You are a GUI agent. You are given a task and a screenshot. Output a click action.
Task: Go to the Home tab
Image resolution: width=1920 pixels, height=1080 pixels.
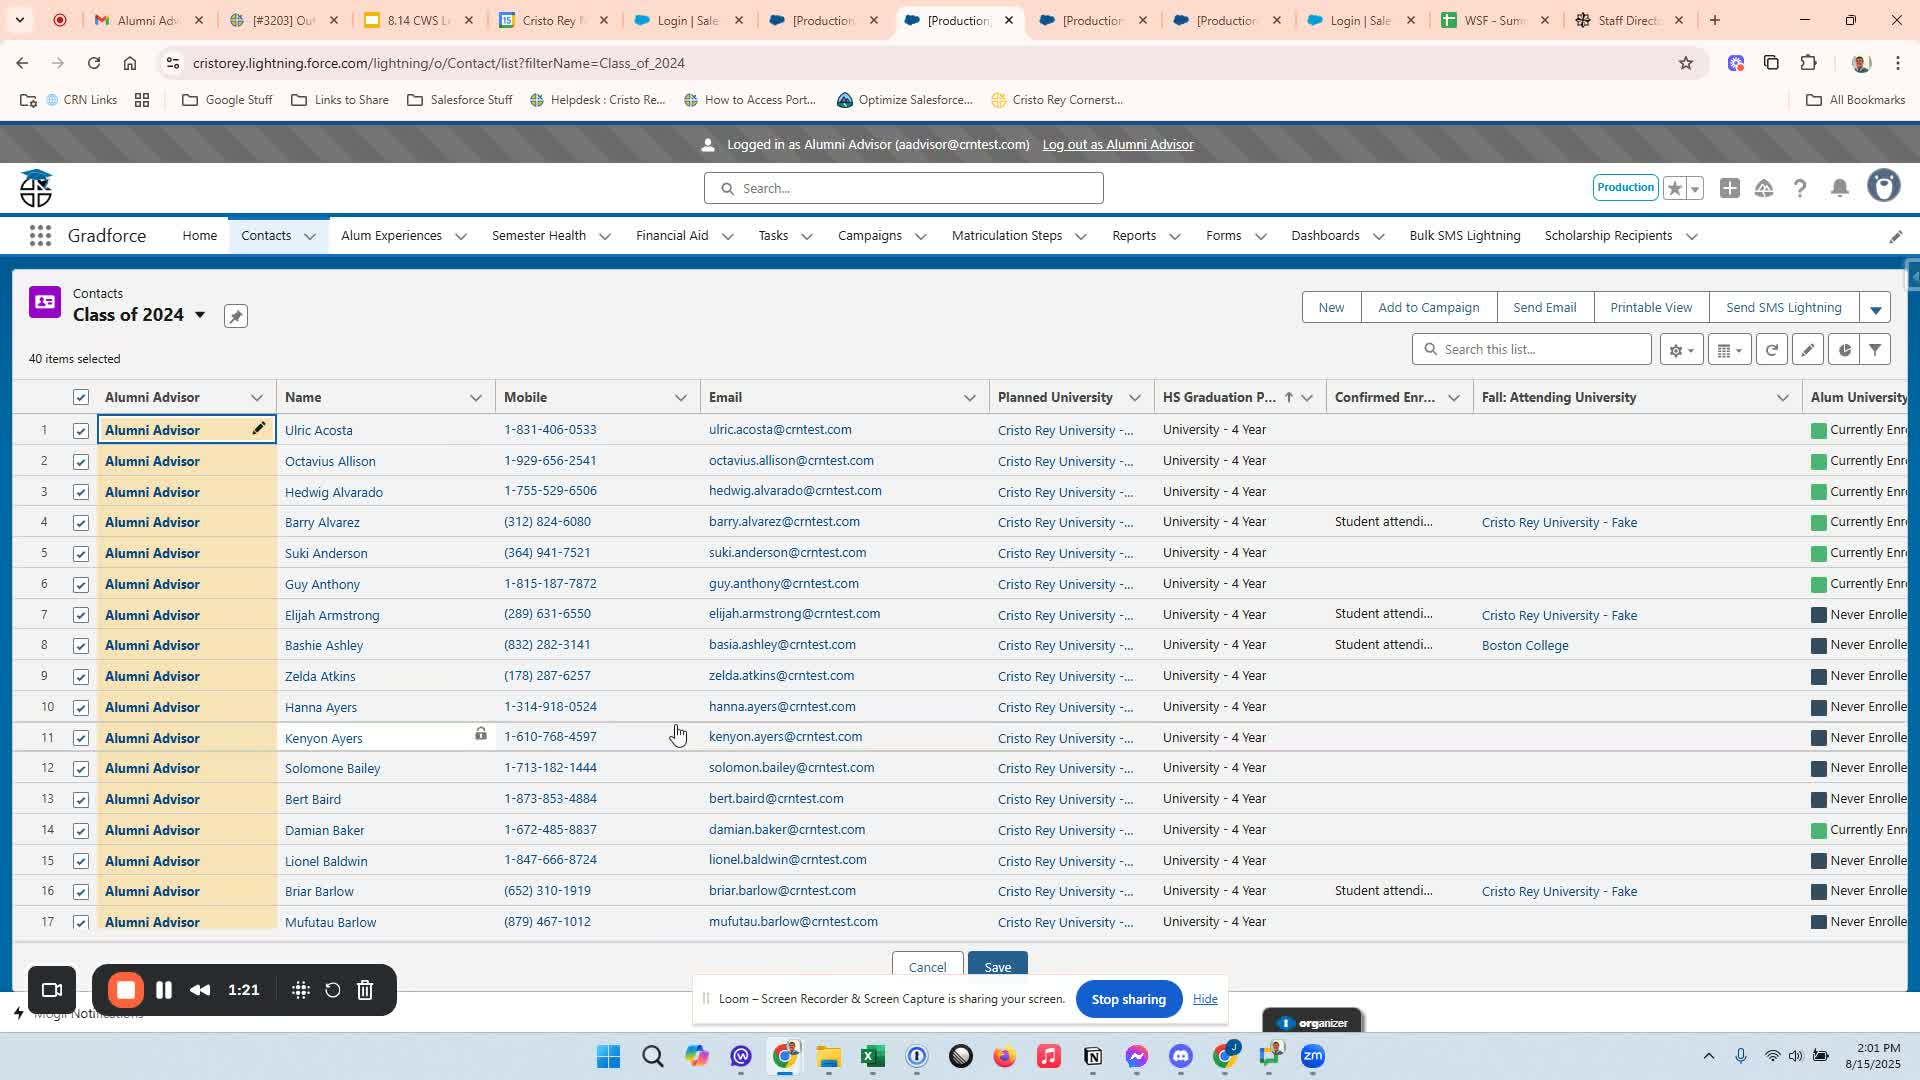[x=199, y=236]
